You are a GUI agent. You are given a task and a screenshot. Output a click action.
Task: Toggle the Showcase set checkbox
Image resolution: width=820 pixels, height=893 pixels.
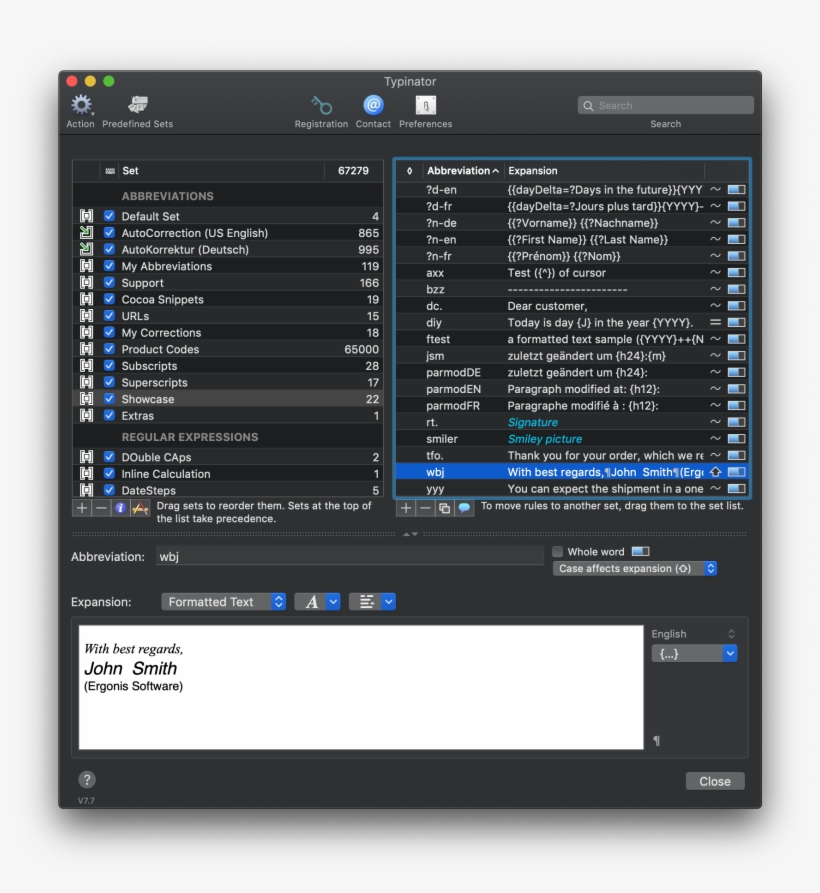(109, 399)
